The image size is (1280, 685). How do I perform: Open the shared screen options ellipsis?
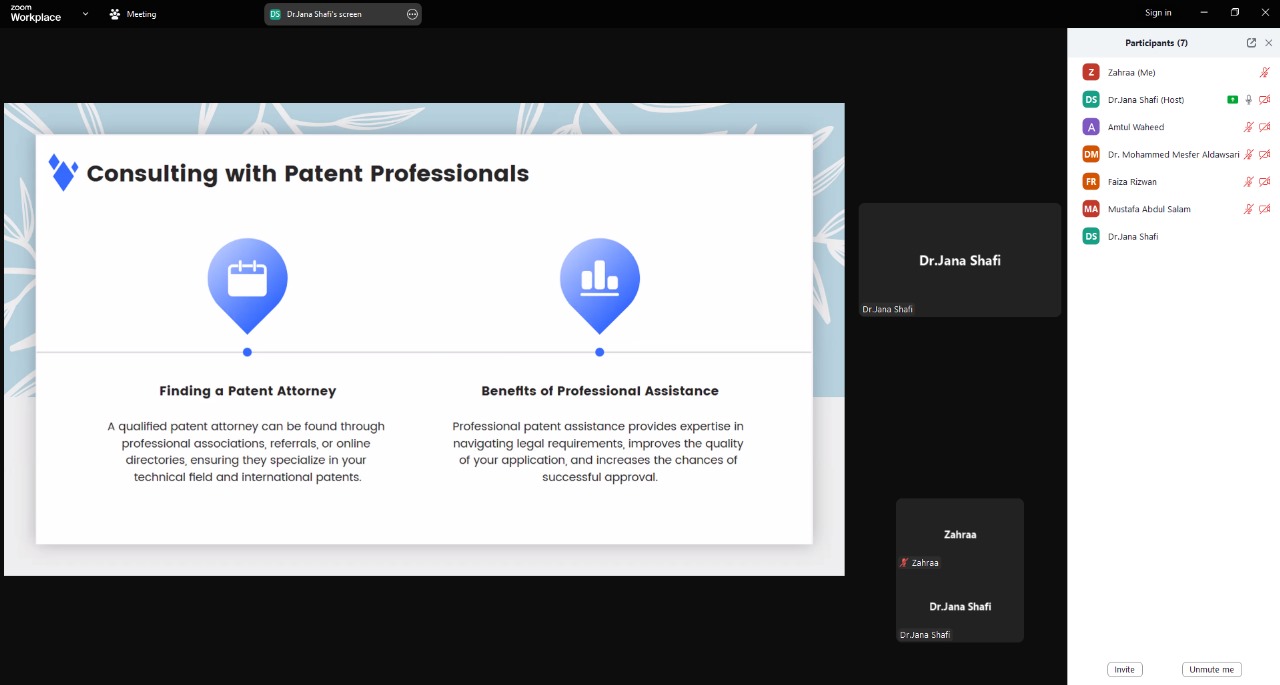[412, 14]
